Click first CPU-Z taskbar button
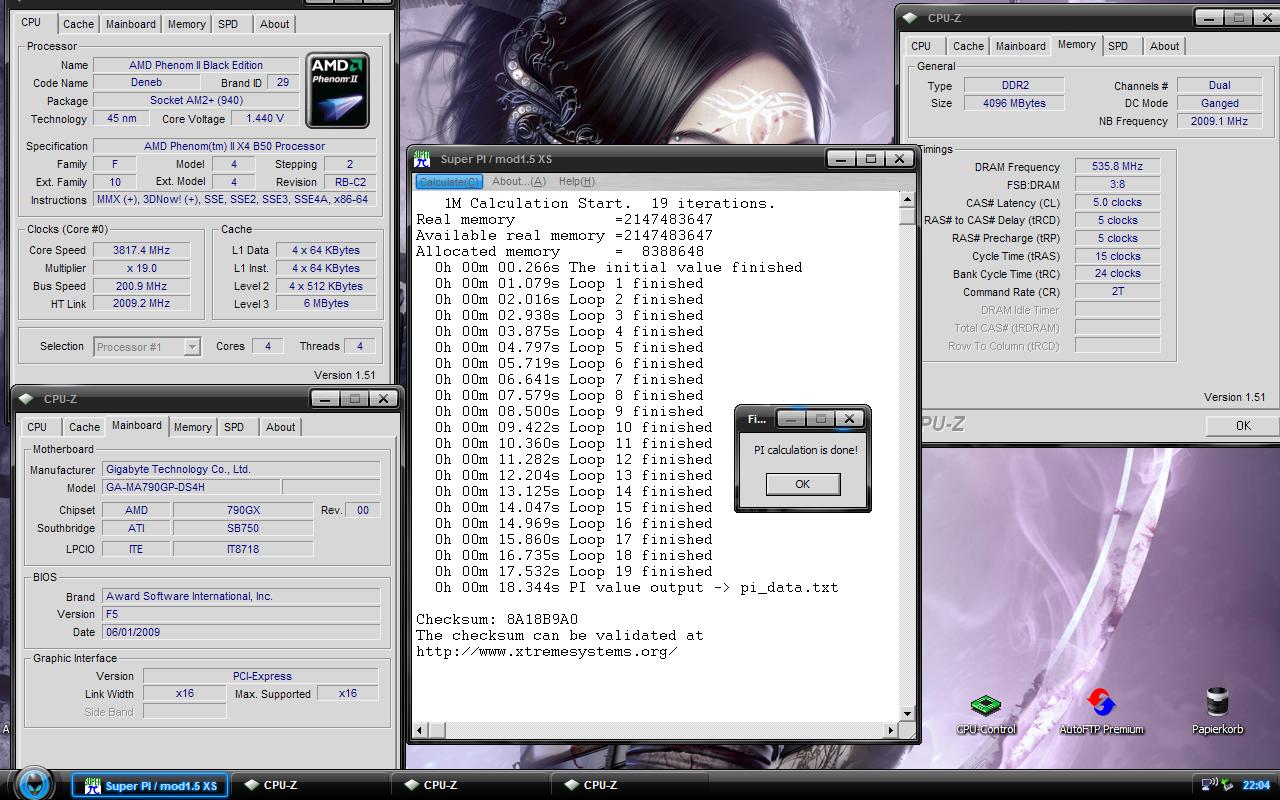Viewport: 1280px width, 800px height. (x=310, y=786)
